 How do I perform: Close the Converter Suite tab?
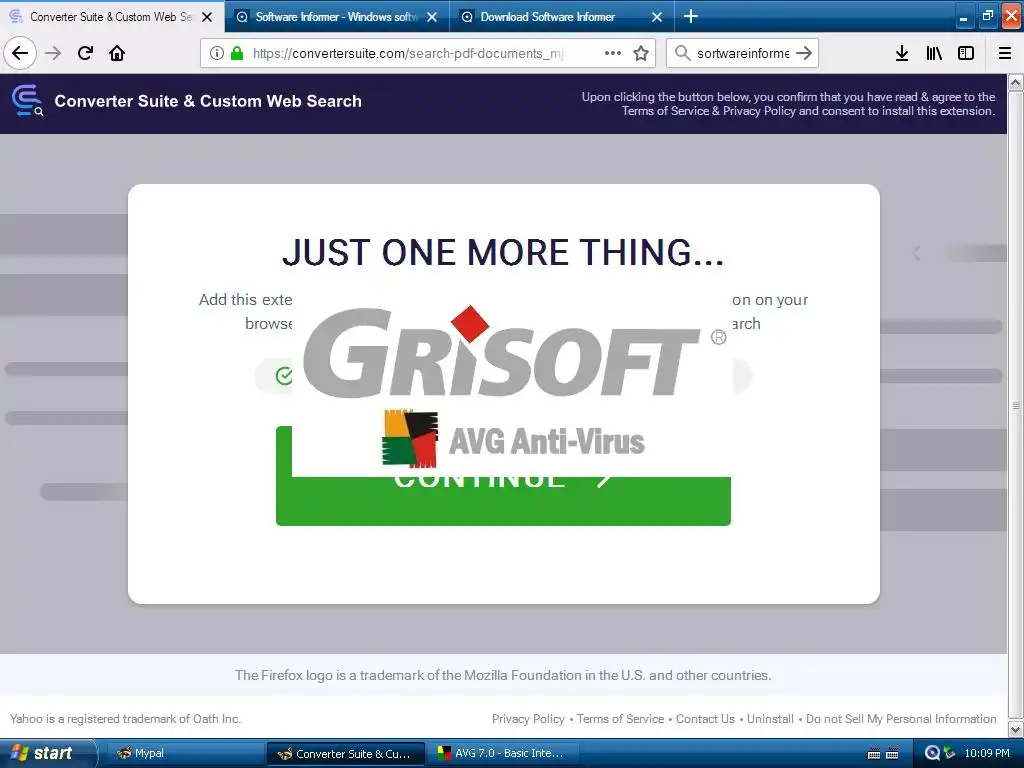[207, 17]
